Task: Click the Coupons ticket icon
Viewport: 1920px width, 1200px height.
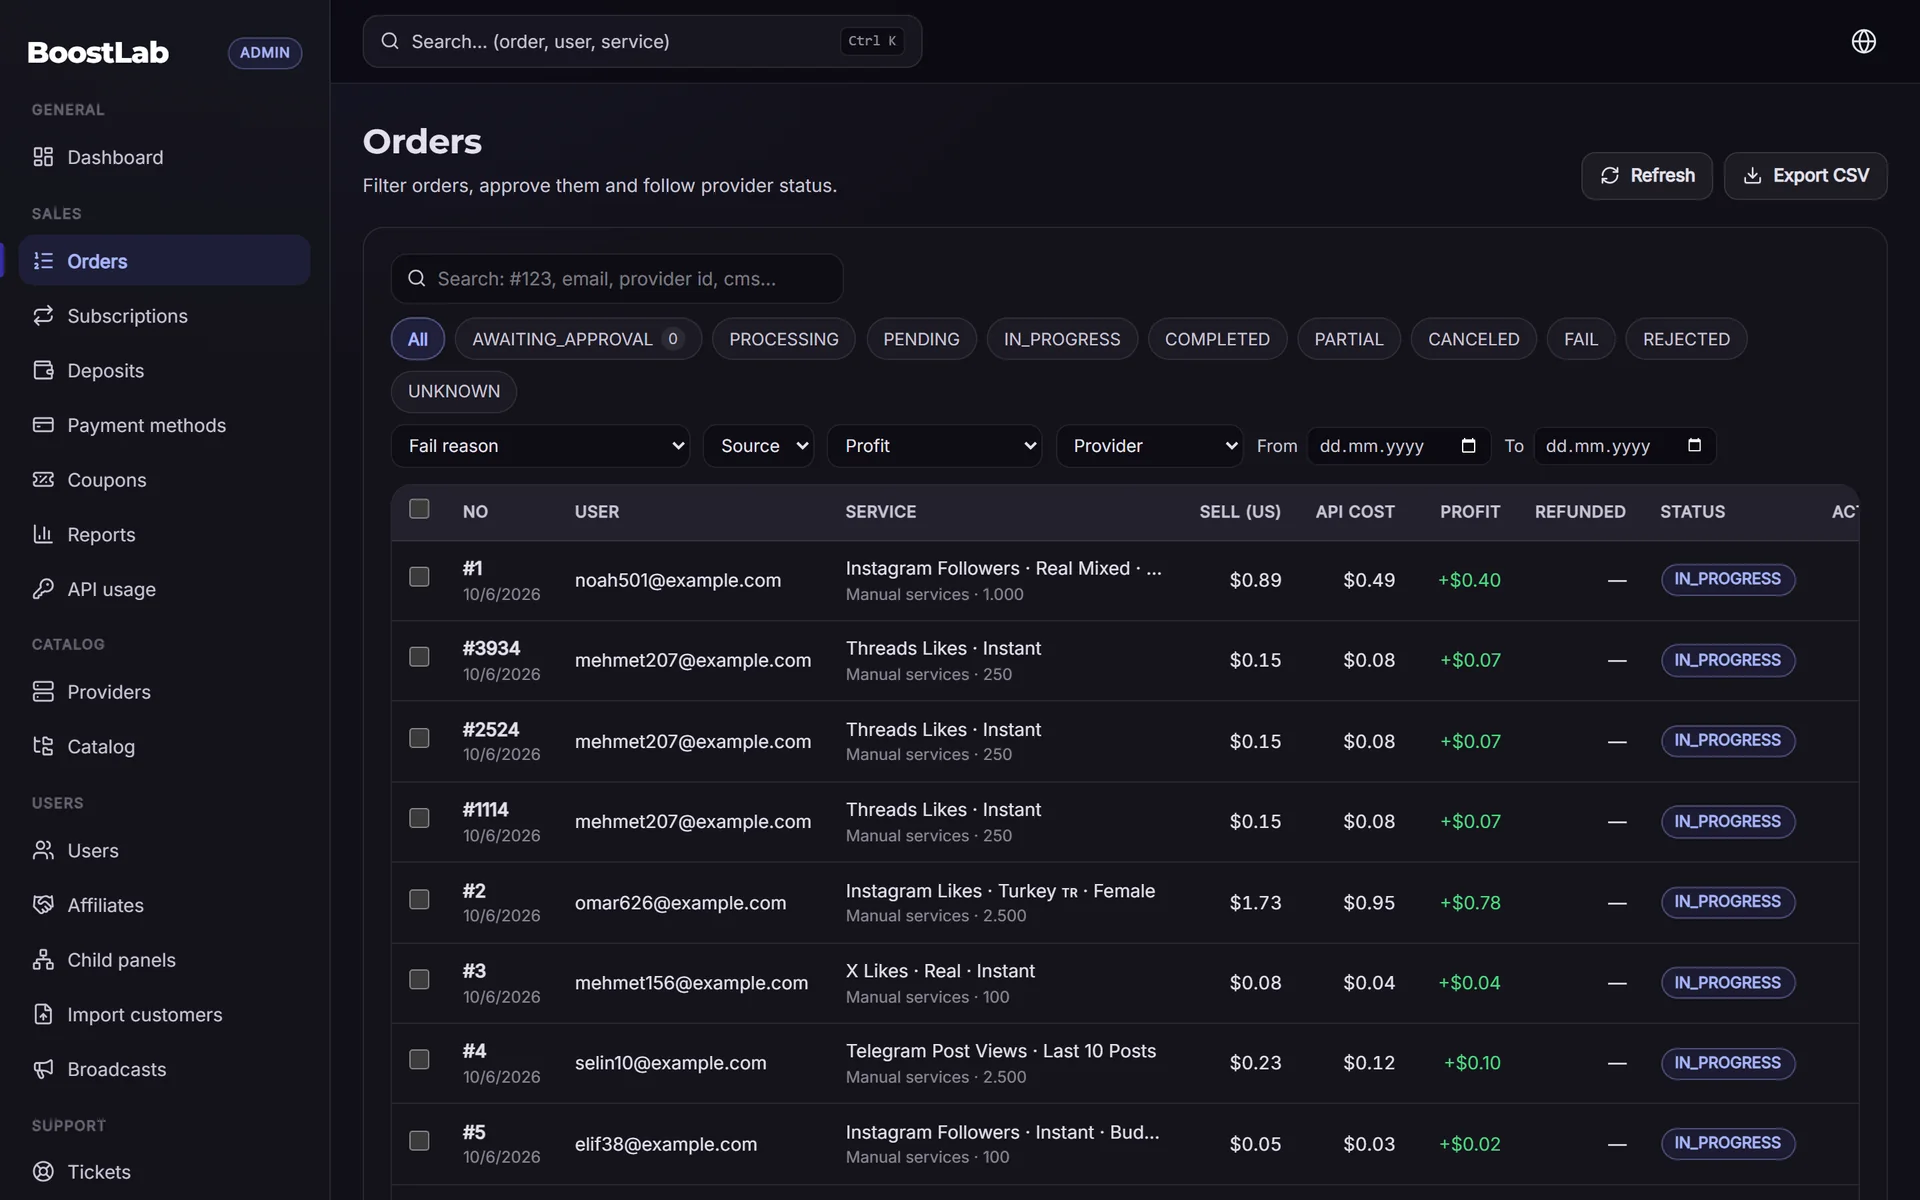Action: click(43, 480)
